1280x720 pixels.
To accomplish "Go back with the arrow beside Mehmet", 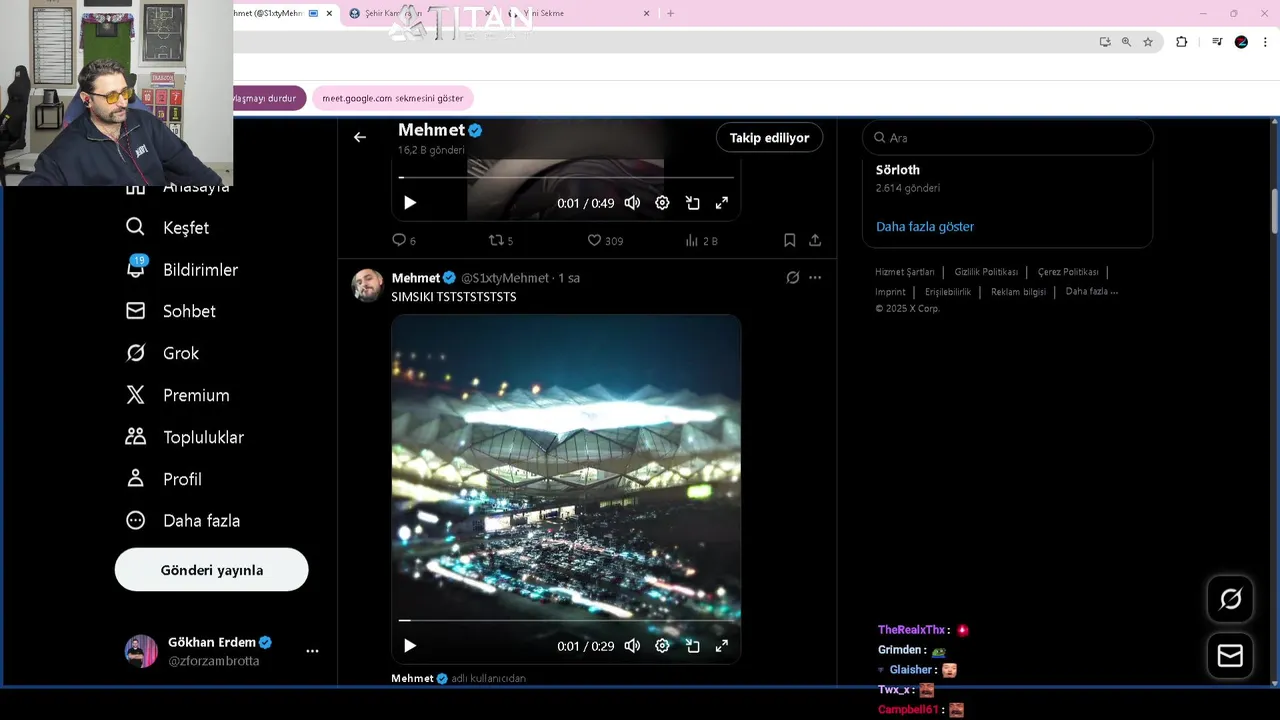I will (x=360, y=137).
